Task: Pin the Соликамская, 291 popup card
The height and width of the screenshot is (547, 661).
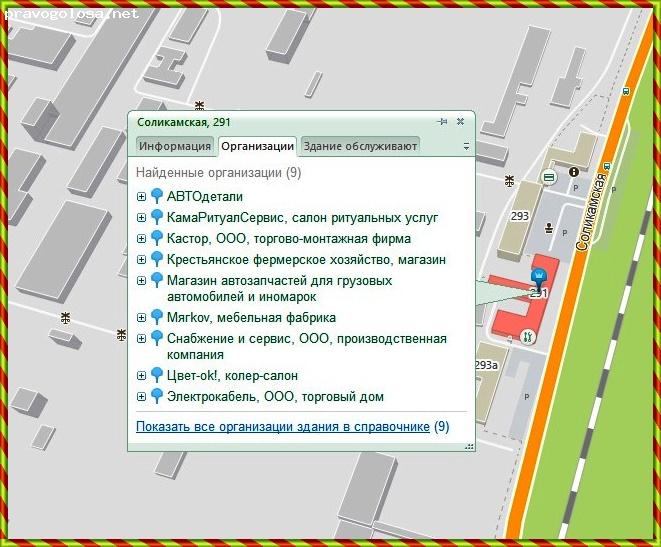Action: pyautogui.click(x=442, y=122)
